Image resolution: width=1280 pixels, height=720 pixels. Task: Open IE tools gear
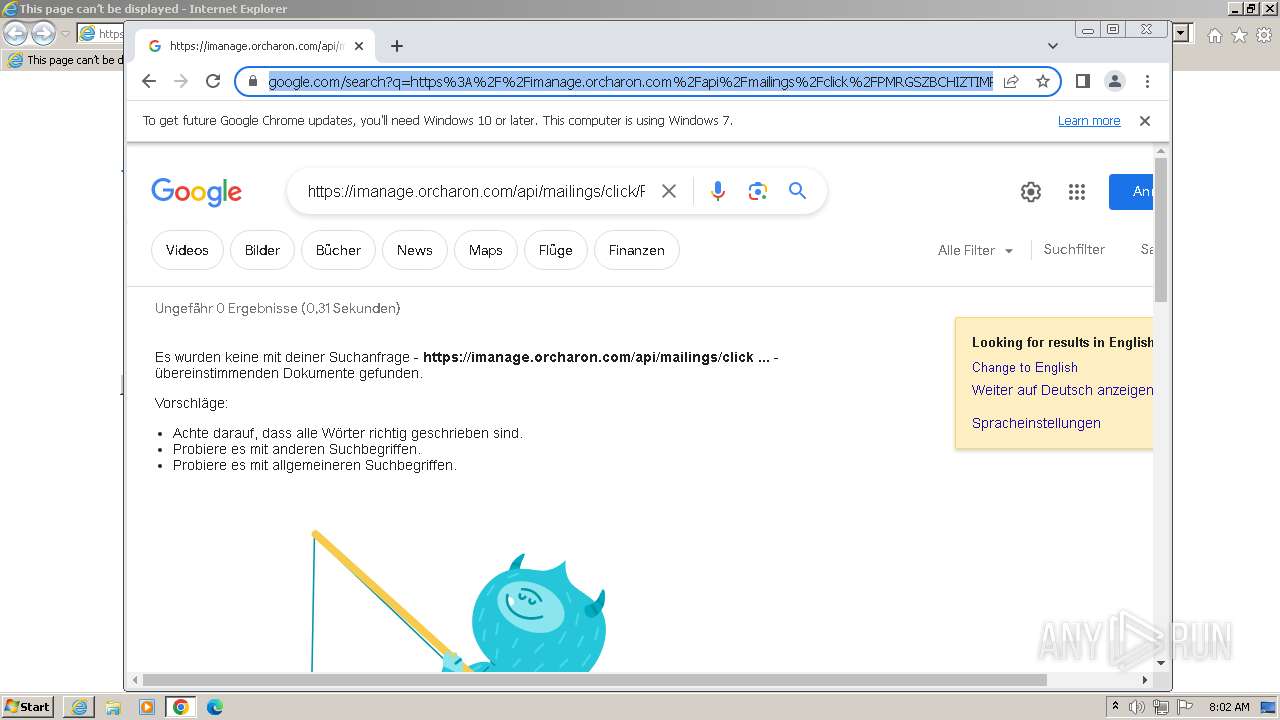point(1264,35)
